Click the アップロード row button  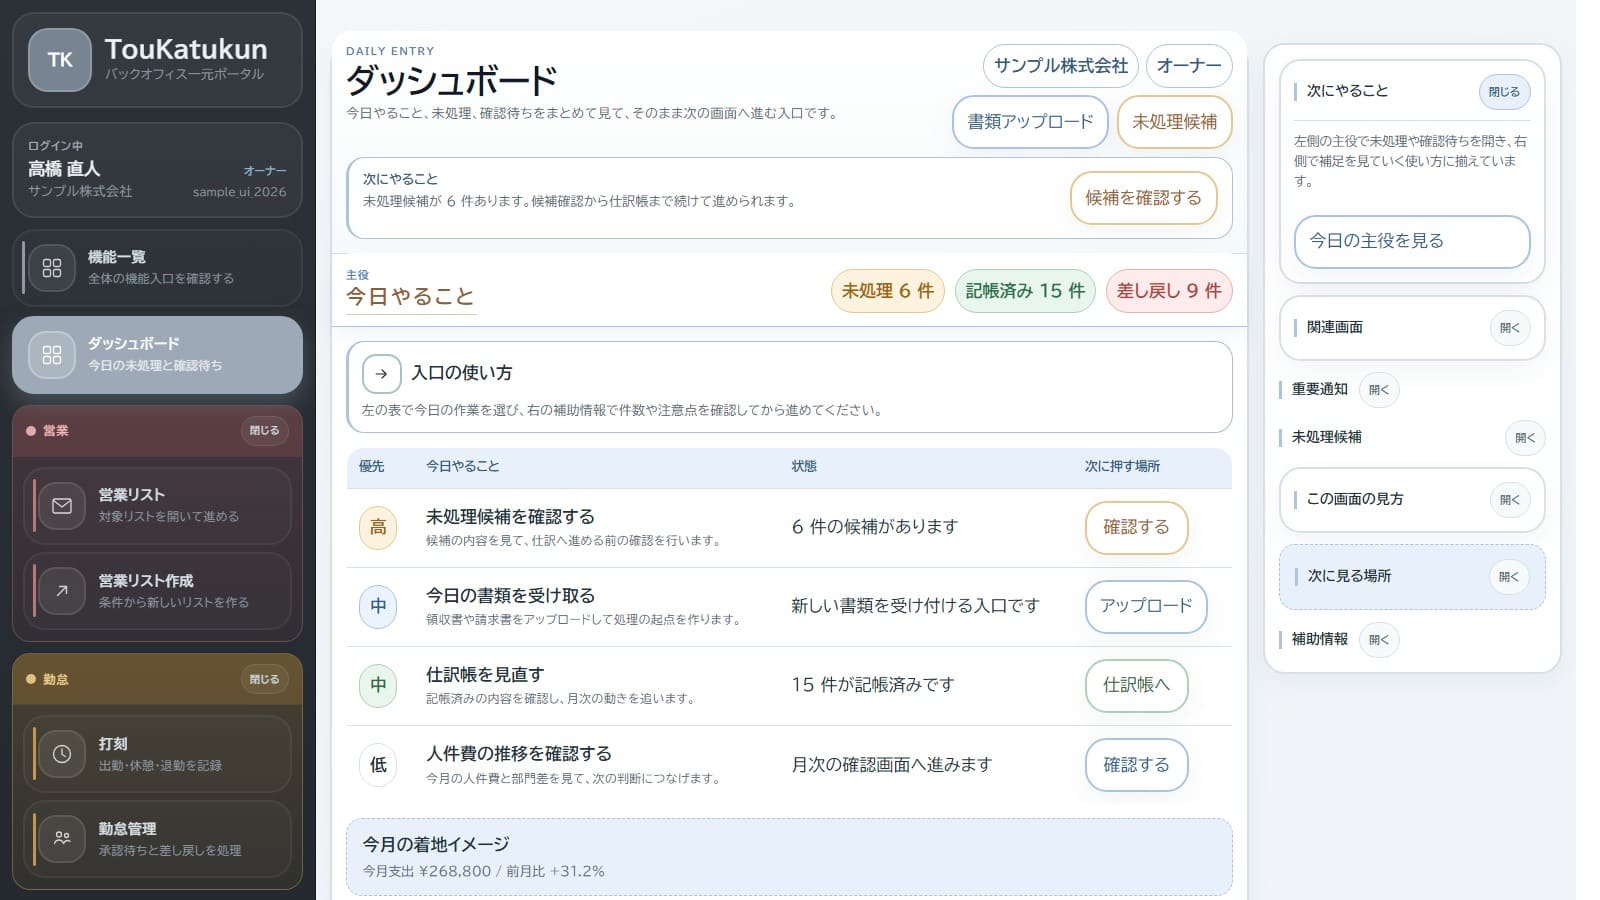tap(1146, 606)
